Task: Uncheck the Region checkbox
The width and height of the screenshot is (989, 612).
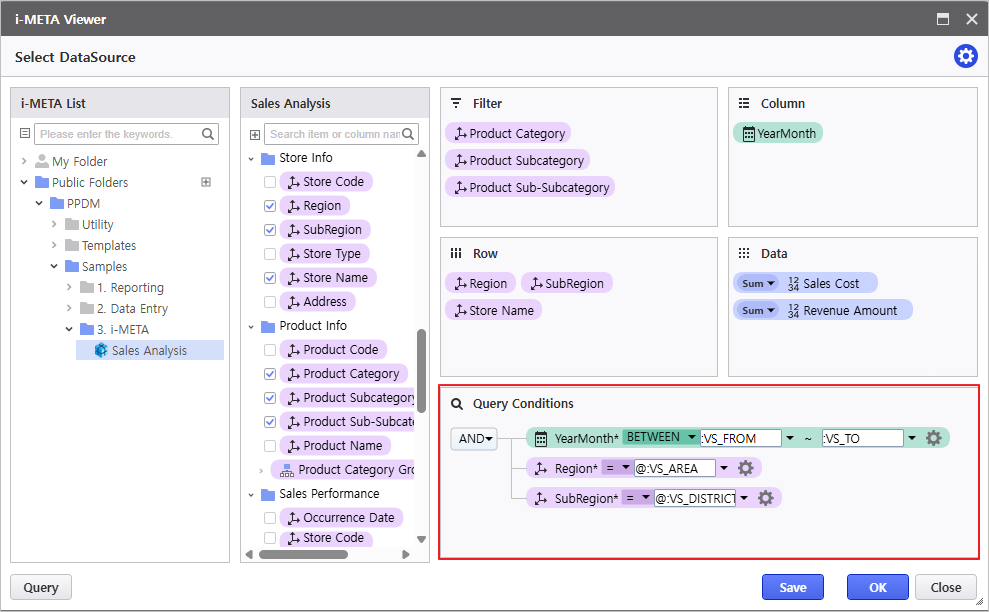Action: pyautogui.click(x=270, y=206)
